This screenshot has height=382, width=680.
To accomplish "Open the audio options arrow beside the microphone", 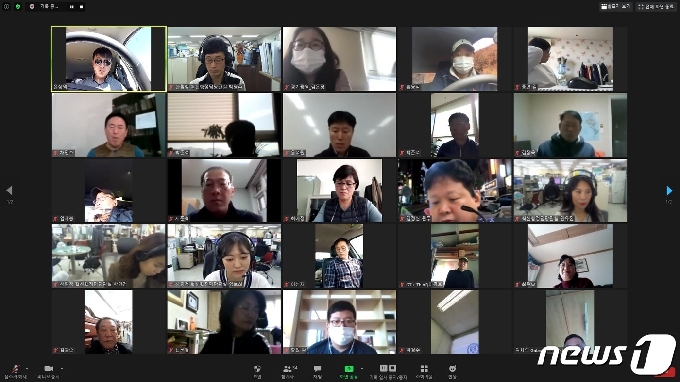I will tap(27, 368).
